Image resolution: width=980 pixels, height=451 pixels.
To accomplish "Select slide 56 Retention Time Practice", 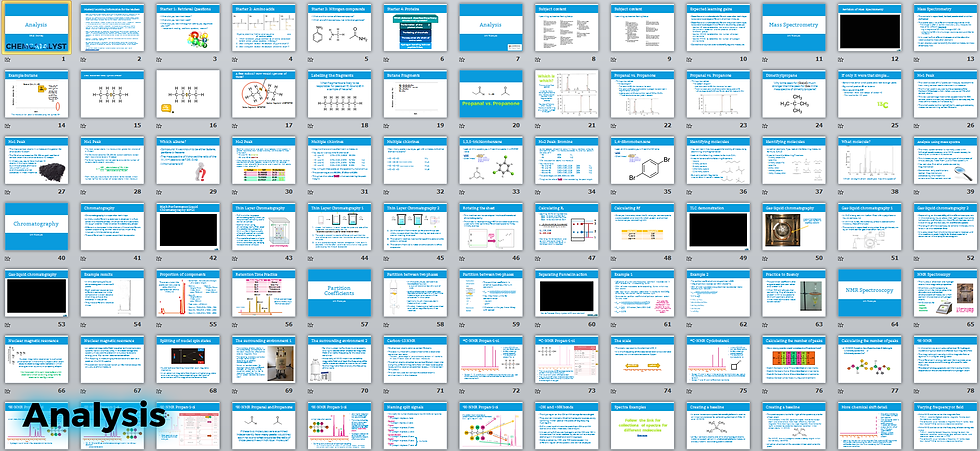I will click(x=263, y=292).
